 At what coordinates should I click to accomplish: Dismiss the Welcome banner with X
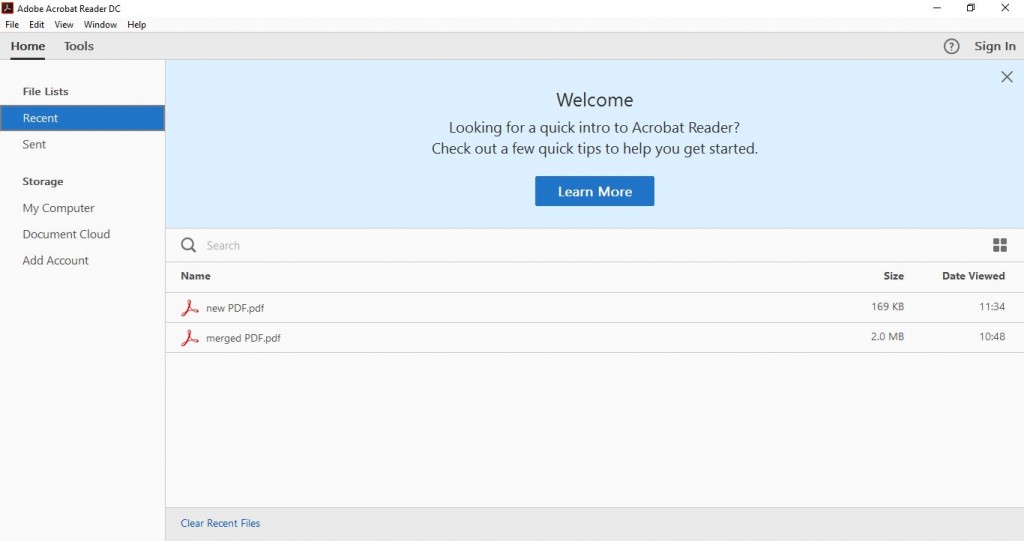click(x=1006, y=77)
